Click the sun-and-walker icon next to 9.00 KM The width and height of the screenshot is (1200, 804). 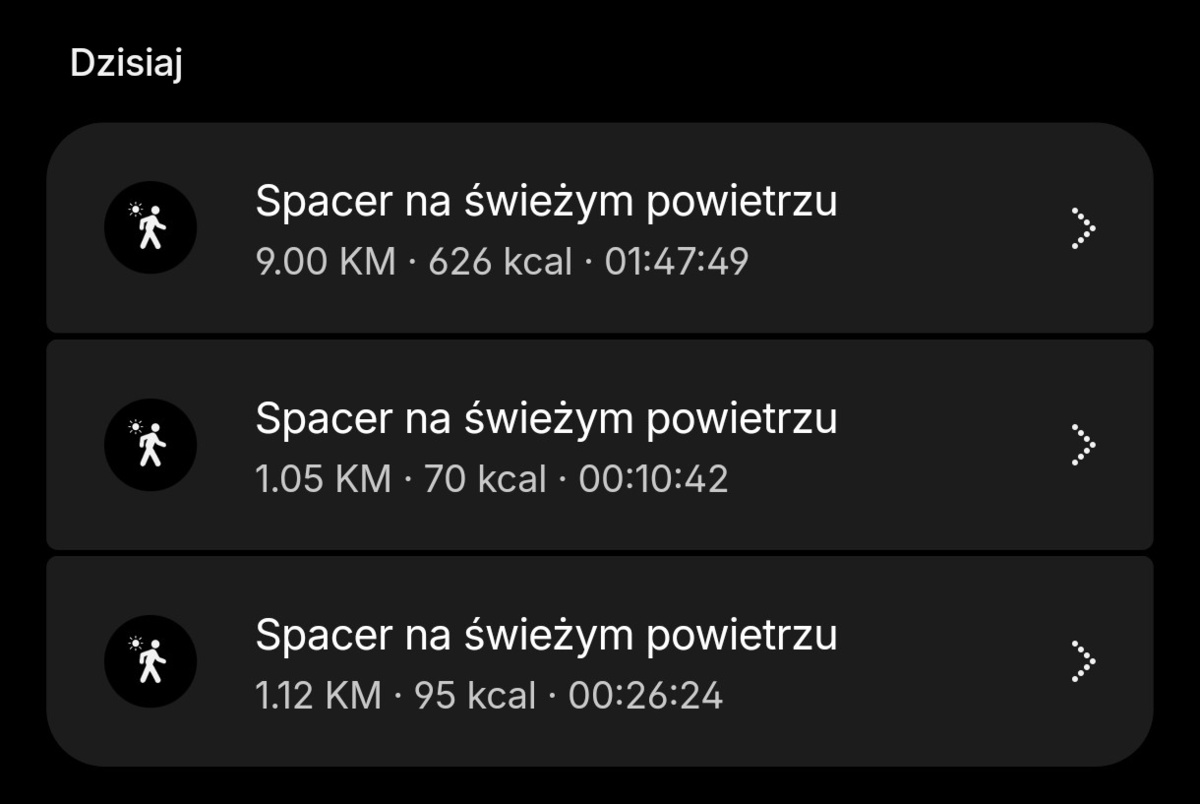coord(150,227)
